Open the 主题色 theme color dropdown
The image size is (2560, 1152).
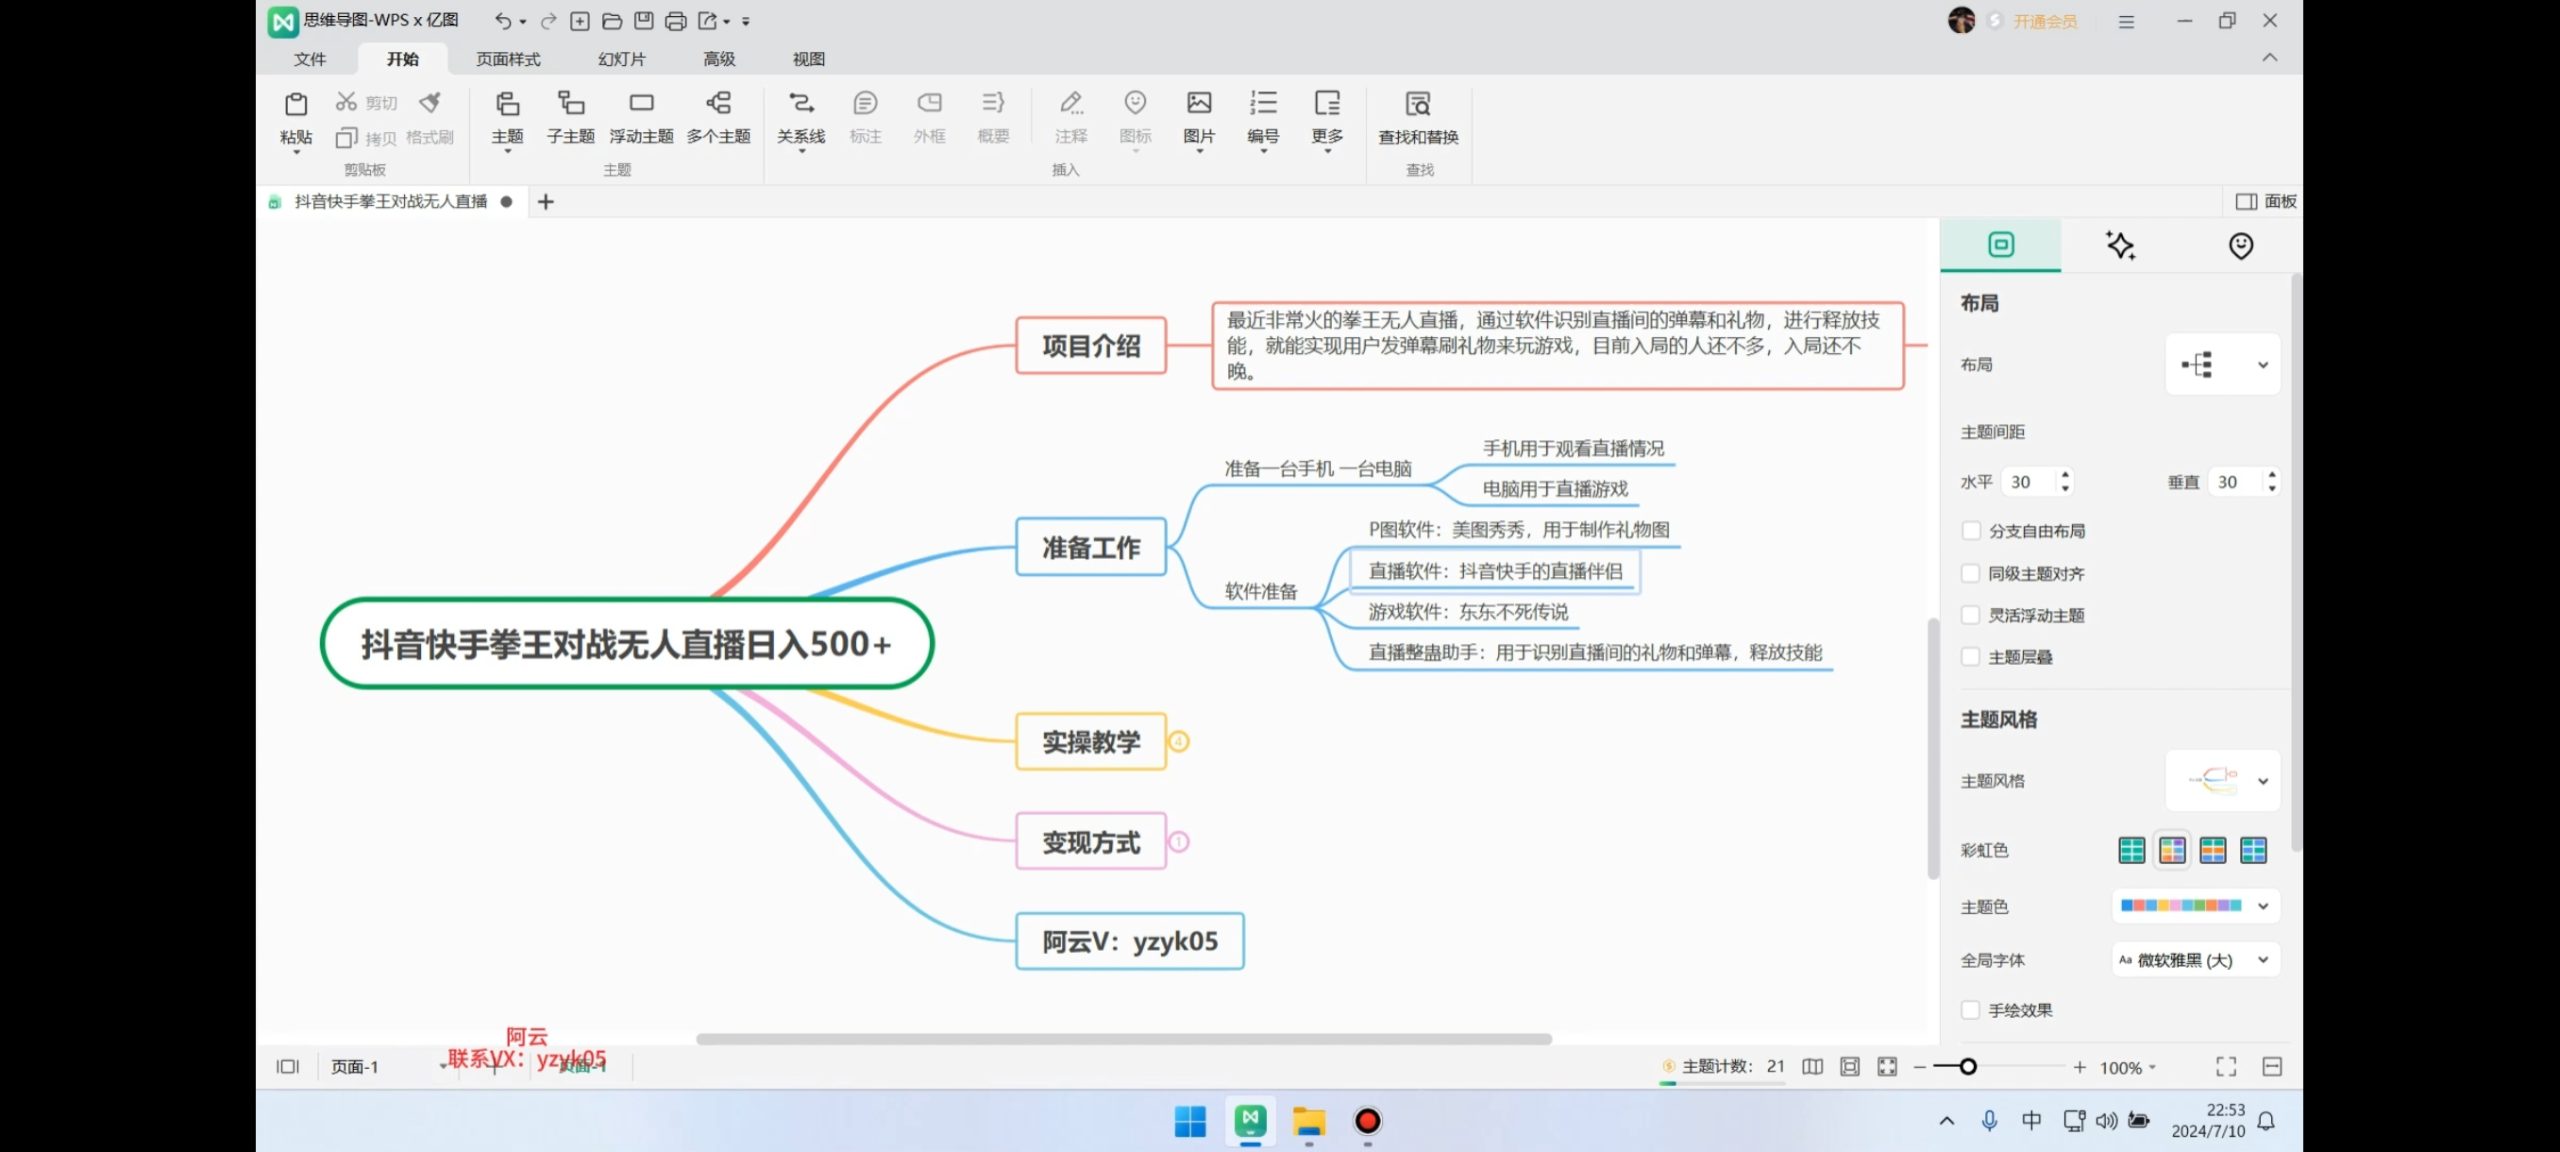[x=2196, y=906]
